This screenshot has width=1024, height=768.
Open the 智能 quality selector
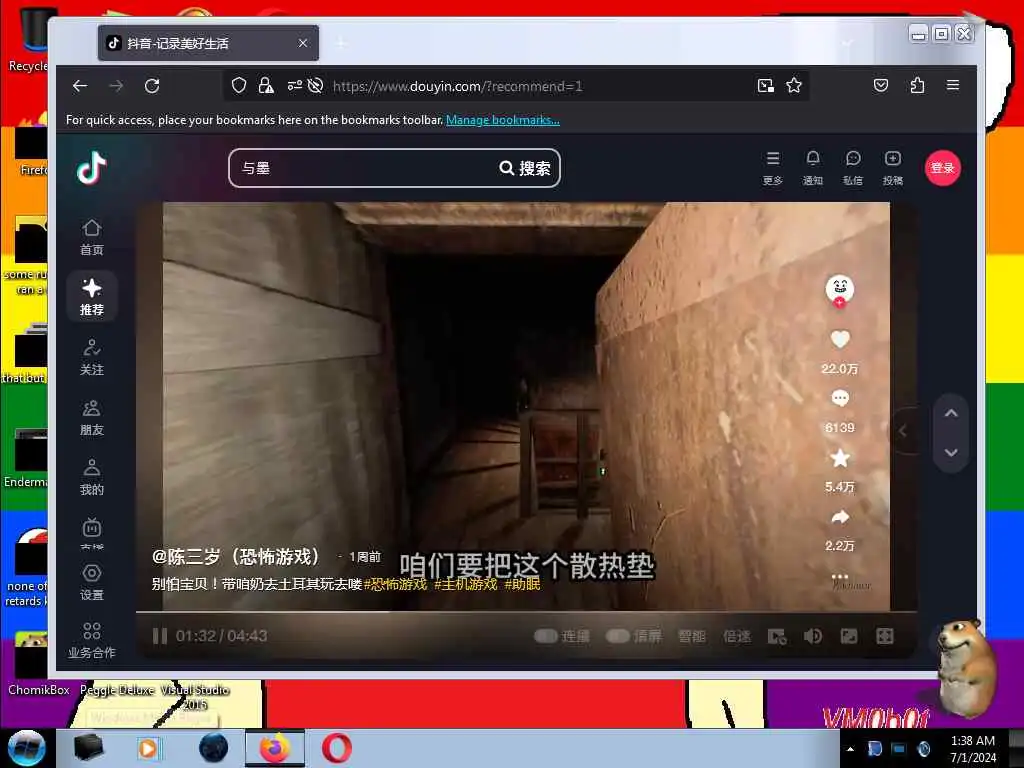tap(692, 636)
